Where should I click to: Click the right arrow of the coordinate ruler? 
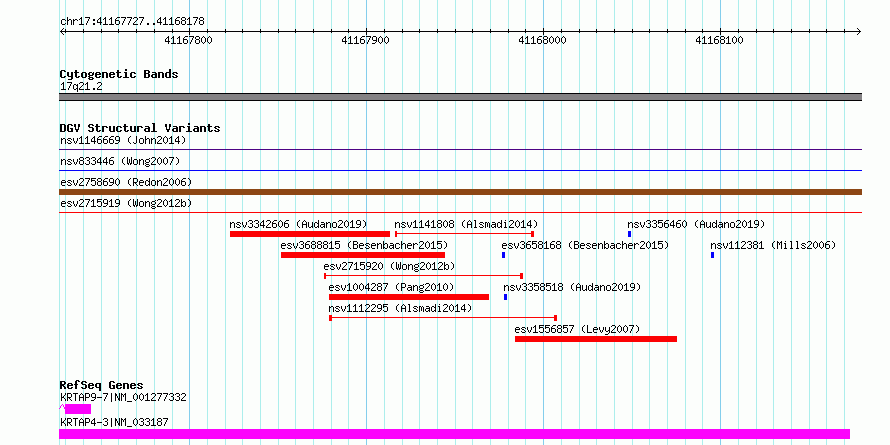coord(858,31)
